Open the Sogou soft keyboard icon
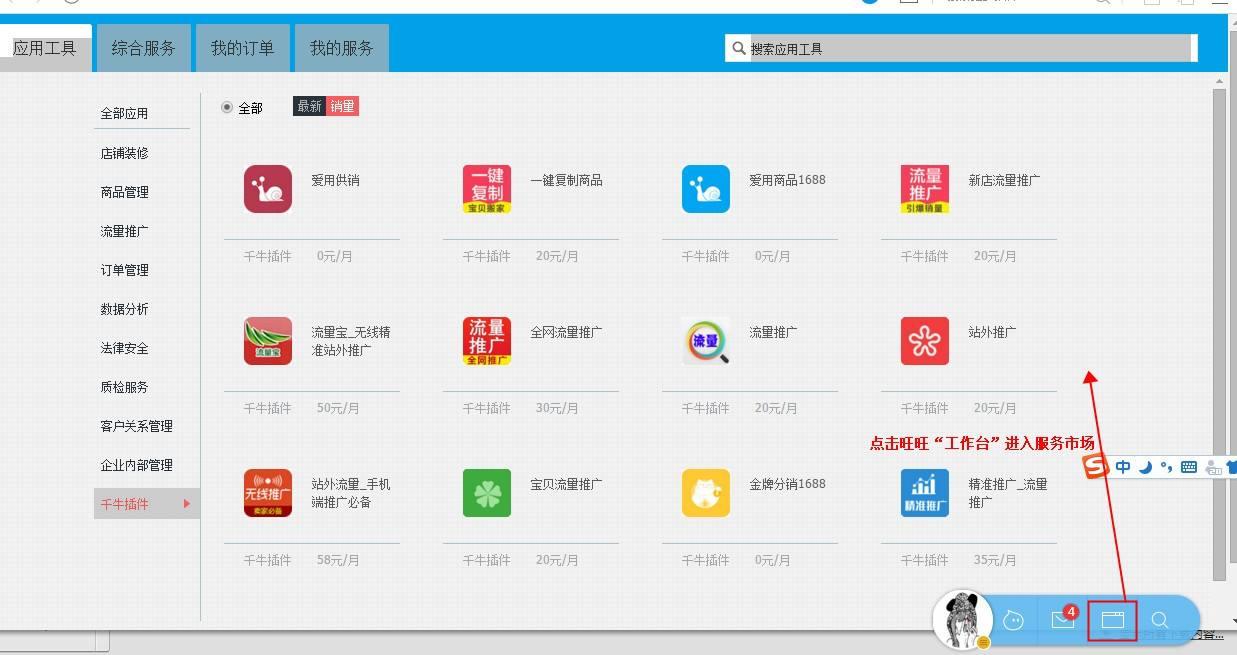This screenshot has width=1237, height=655. (1189, 467)
